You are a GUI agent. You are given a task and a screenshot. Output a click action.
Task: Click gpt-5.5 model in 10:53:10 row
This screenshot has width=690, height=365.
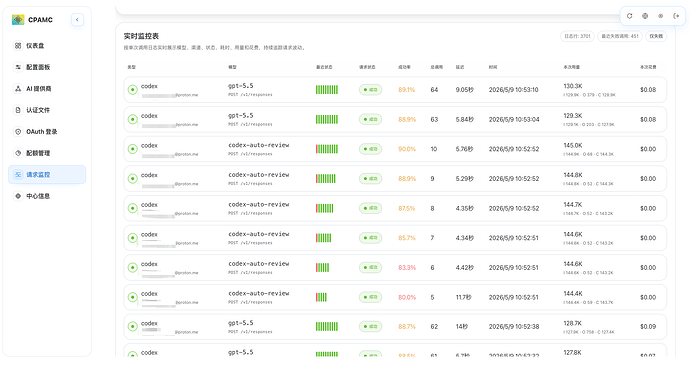coord(241,86)
